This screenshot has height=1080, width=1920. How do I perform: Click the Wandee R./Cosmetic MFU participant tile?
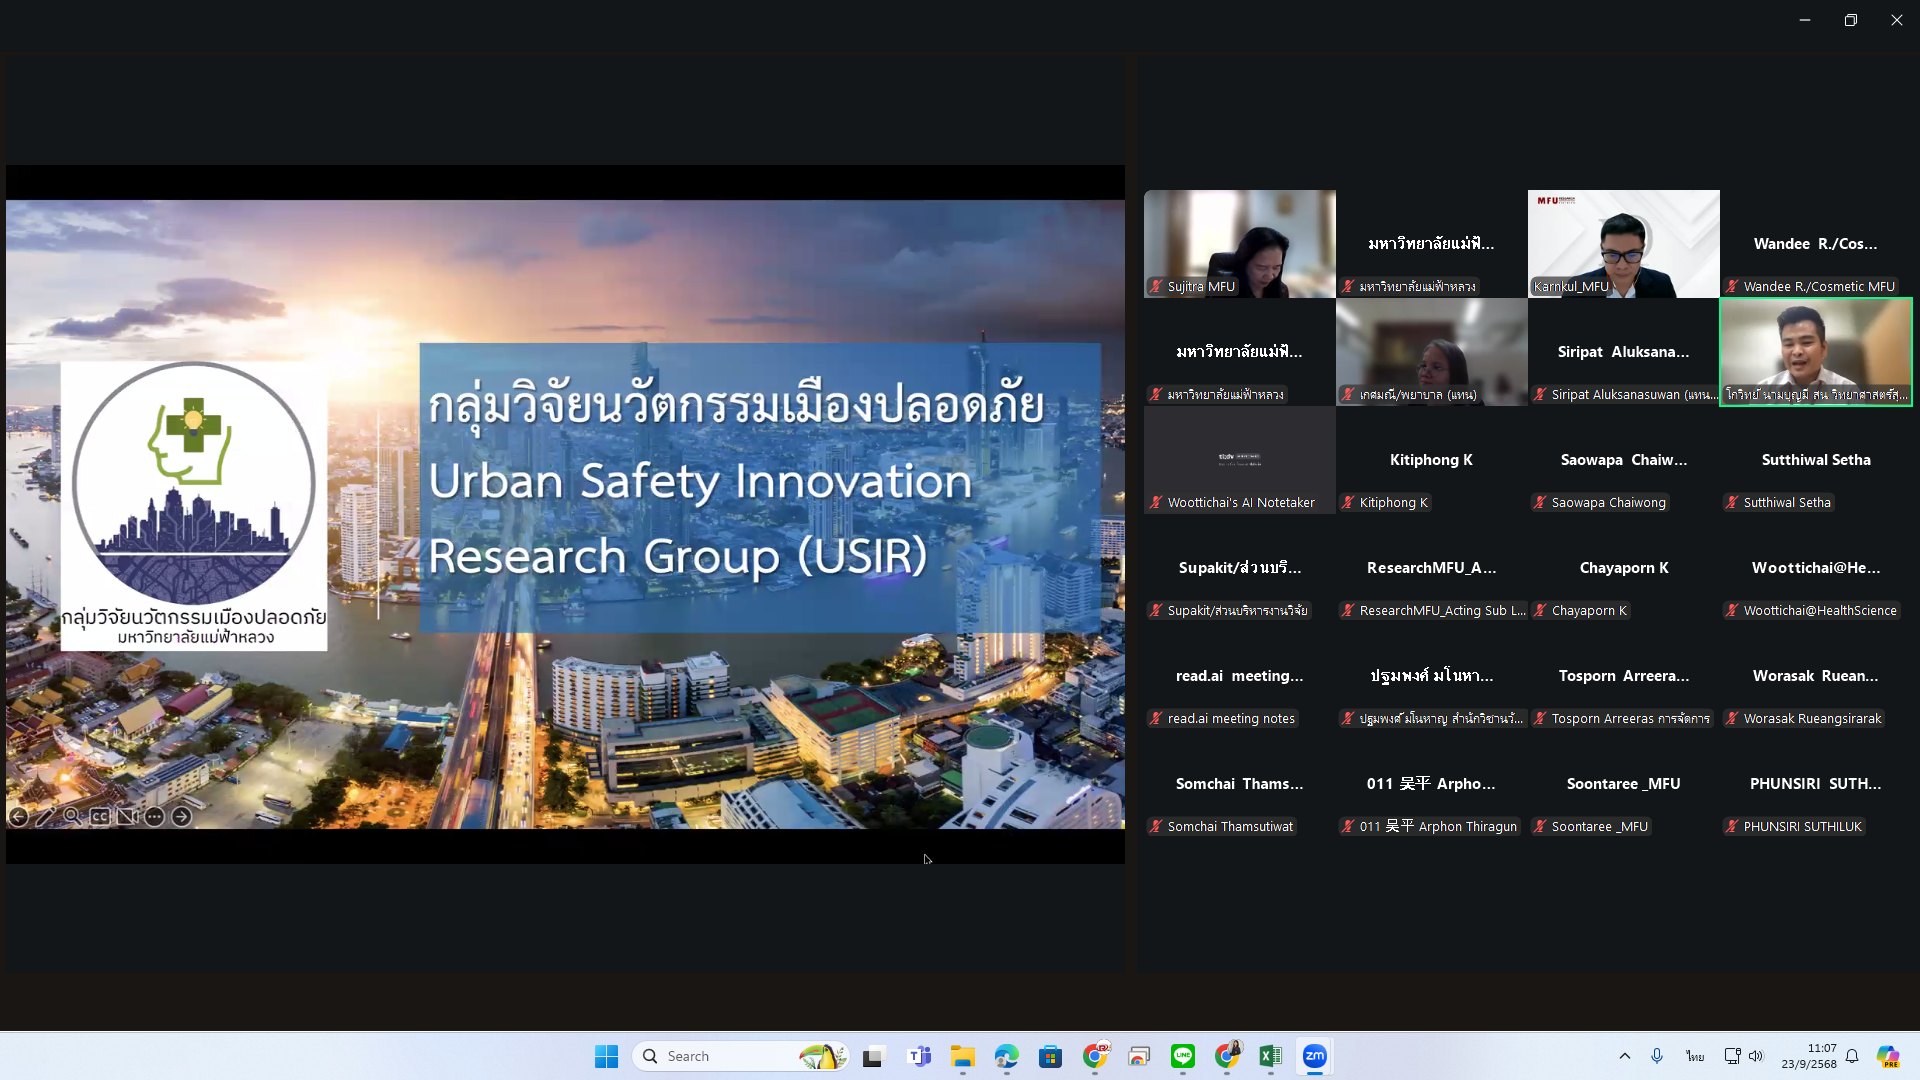point(1815,243)
